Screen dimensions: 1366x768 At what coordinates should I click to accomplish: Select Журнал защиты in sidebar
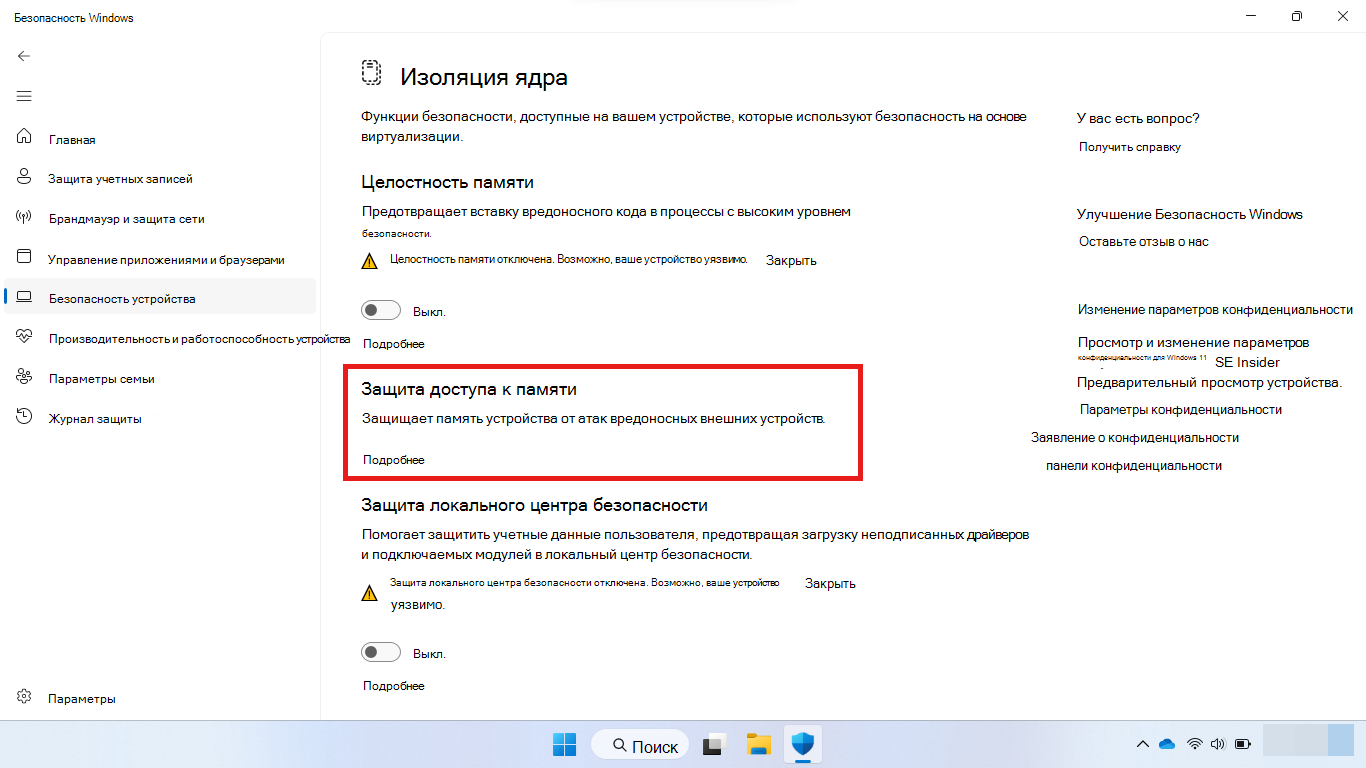pos(95,419)
